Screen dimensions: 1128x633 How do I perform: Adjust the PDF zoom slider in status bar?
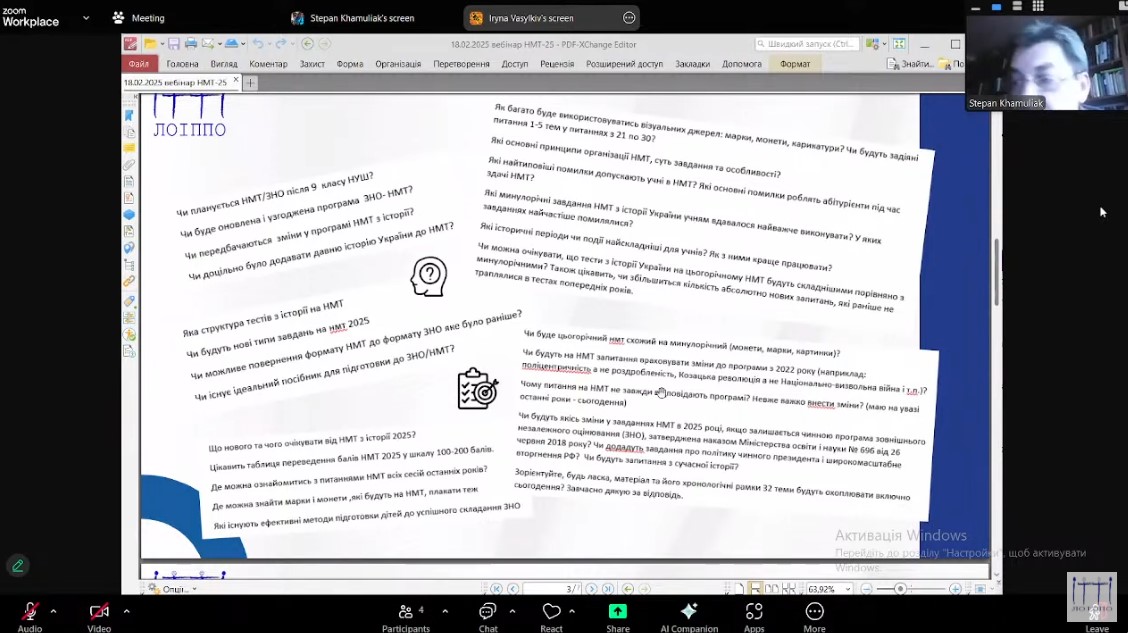[901, 589]
